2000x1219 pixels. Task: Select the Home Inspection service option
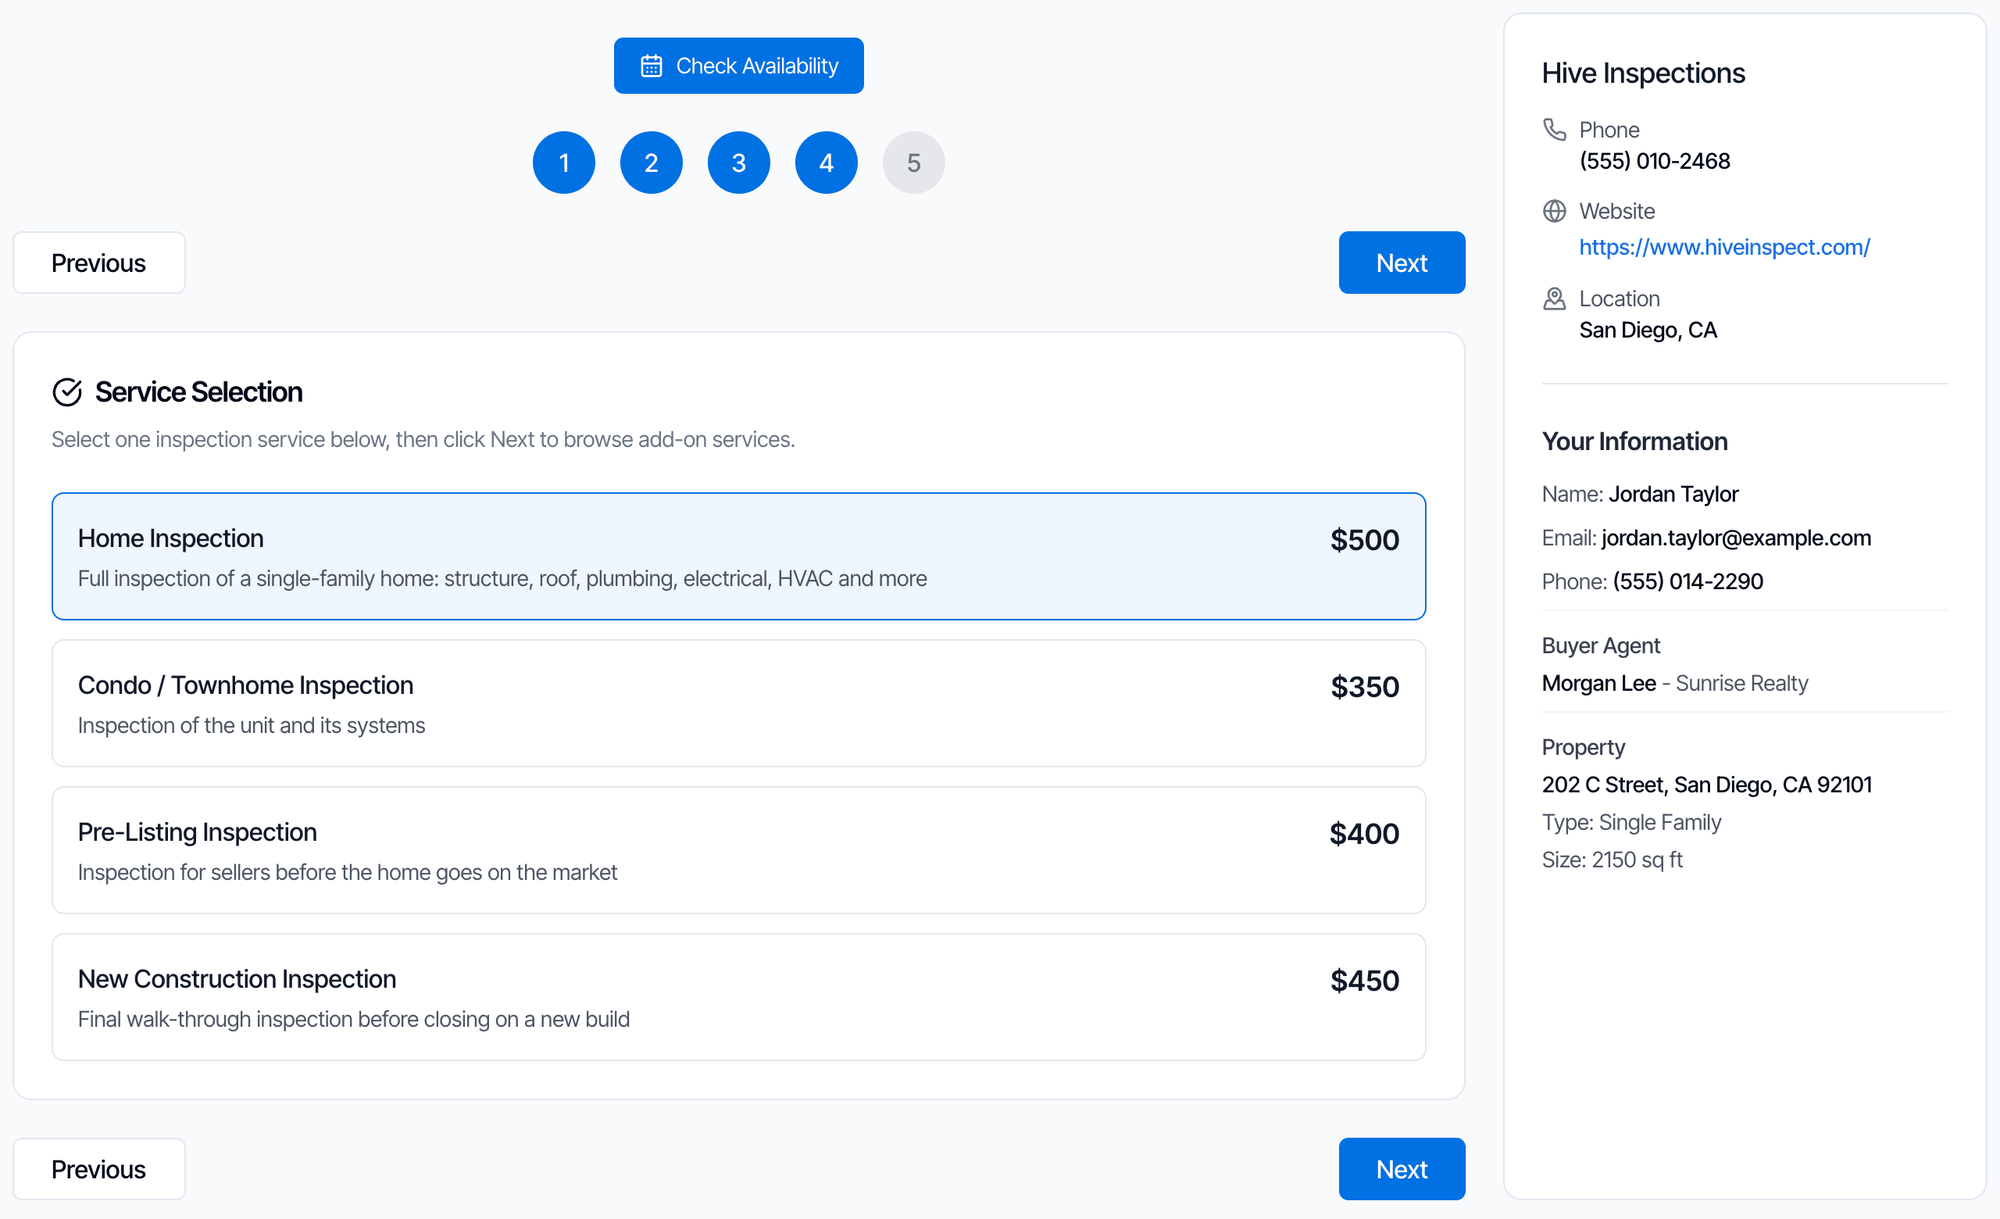pos(739,556)
